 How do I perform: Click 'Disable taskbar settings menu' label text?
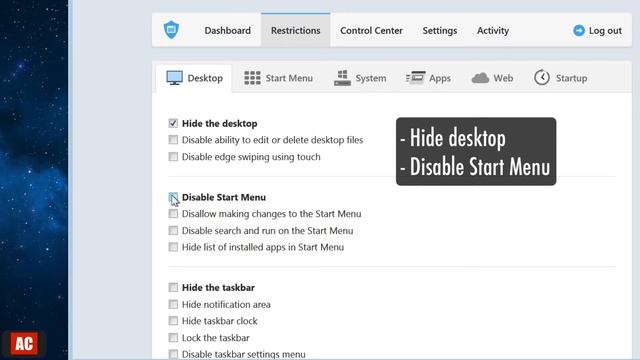coord(244,354)
